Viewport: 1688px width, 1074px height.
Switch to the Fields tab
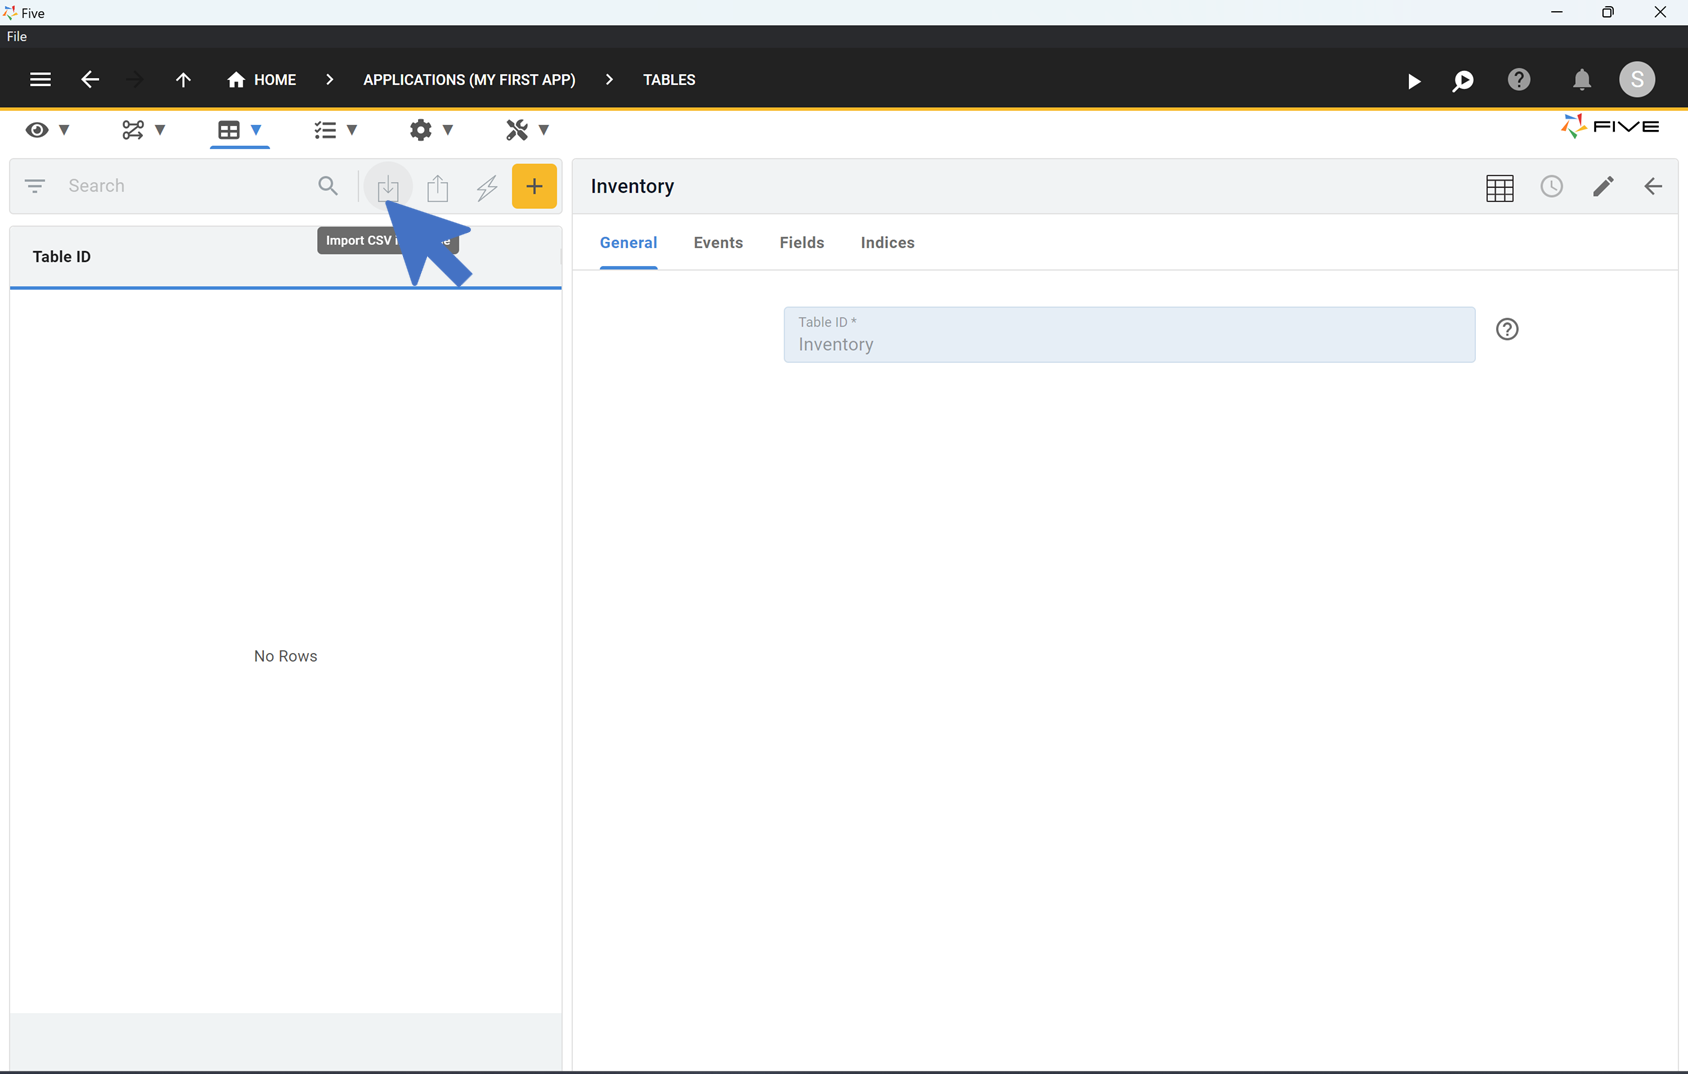[801, 242]
